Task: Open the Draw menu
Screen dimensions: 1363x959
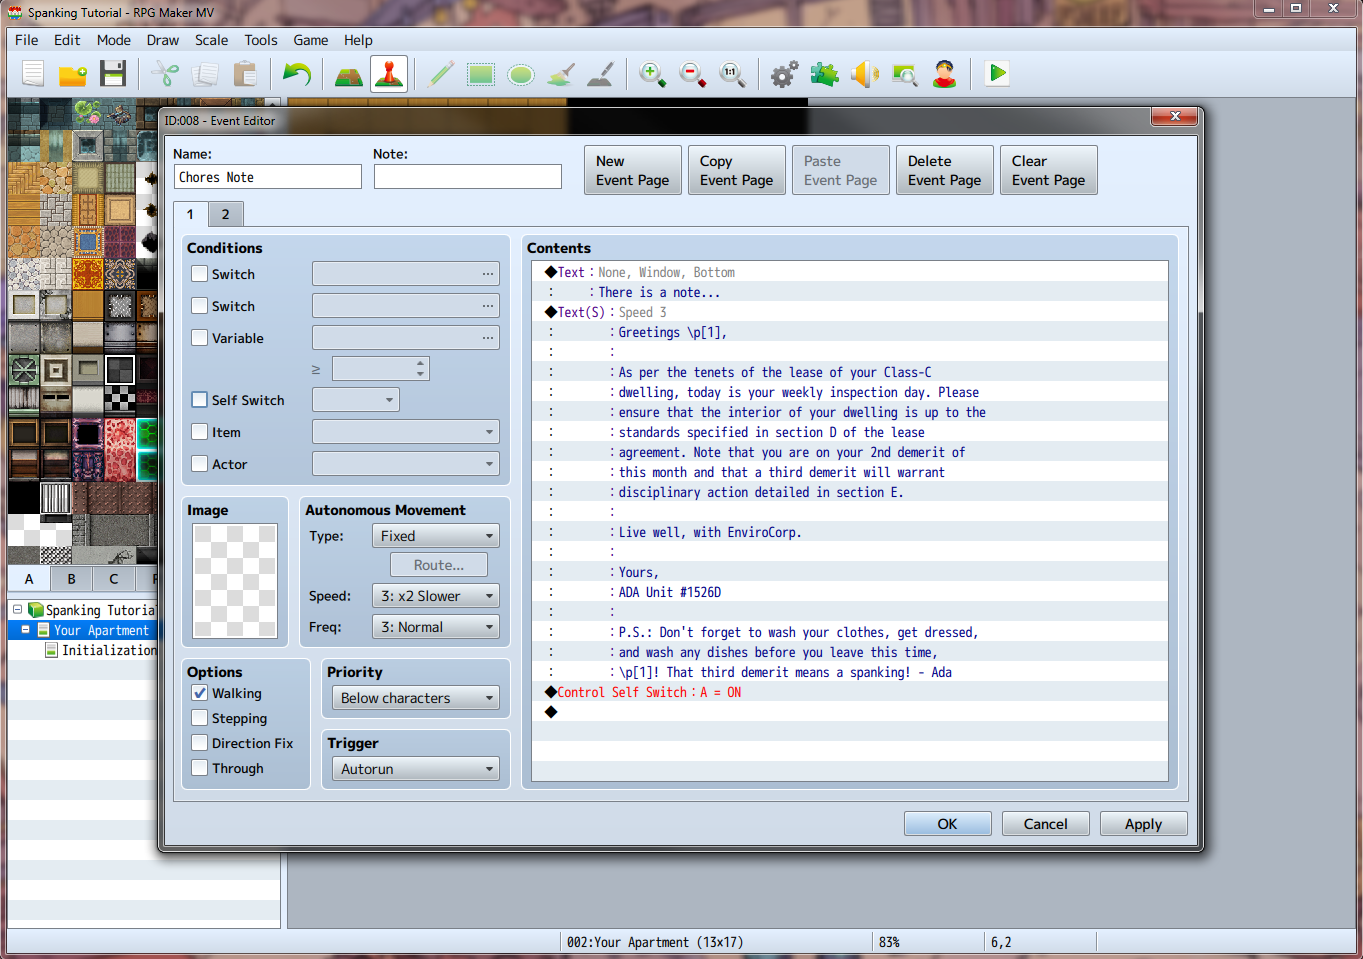Action: coord(162,40)
